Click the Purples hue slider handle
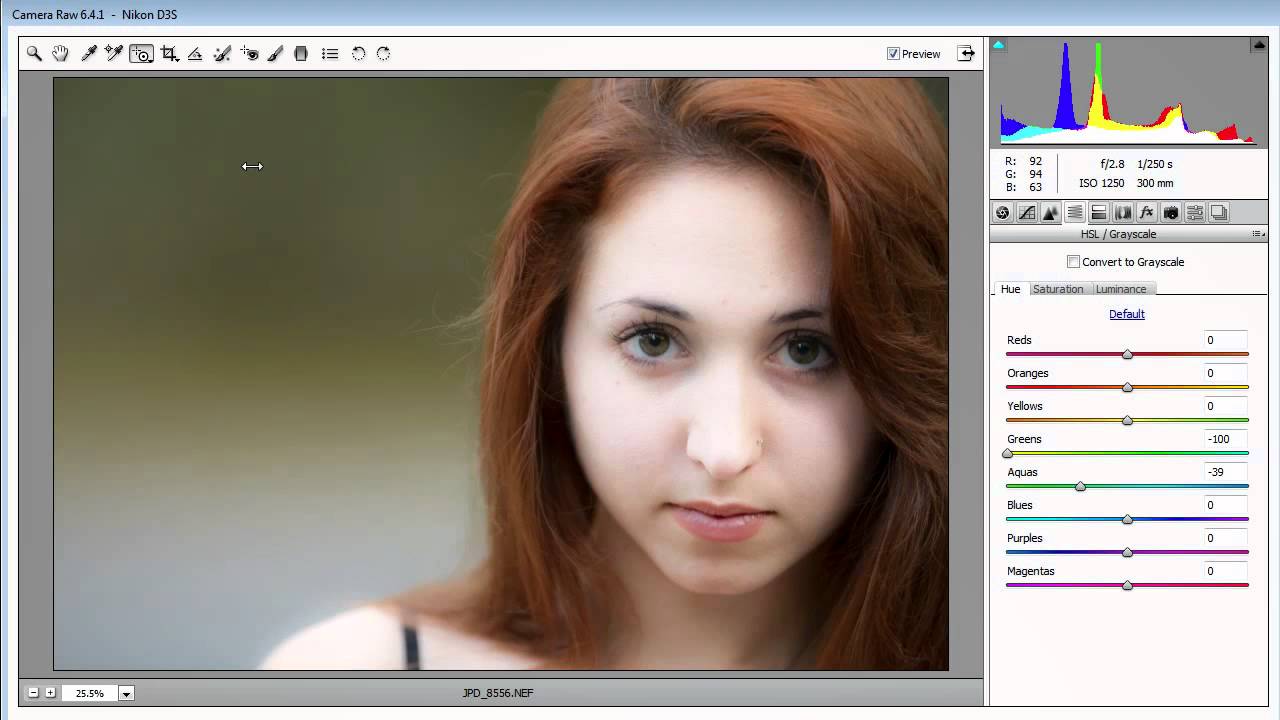Viewport: 1280px width, 720px height. (x=1127, y=552)
